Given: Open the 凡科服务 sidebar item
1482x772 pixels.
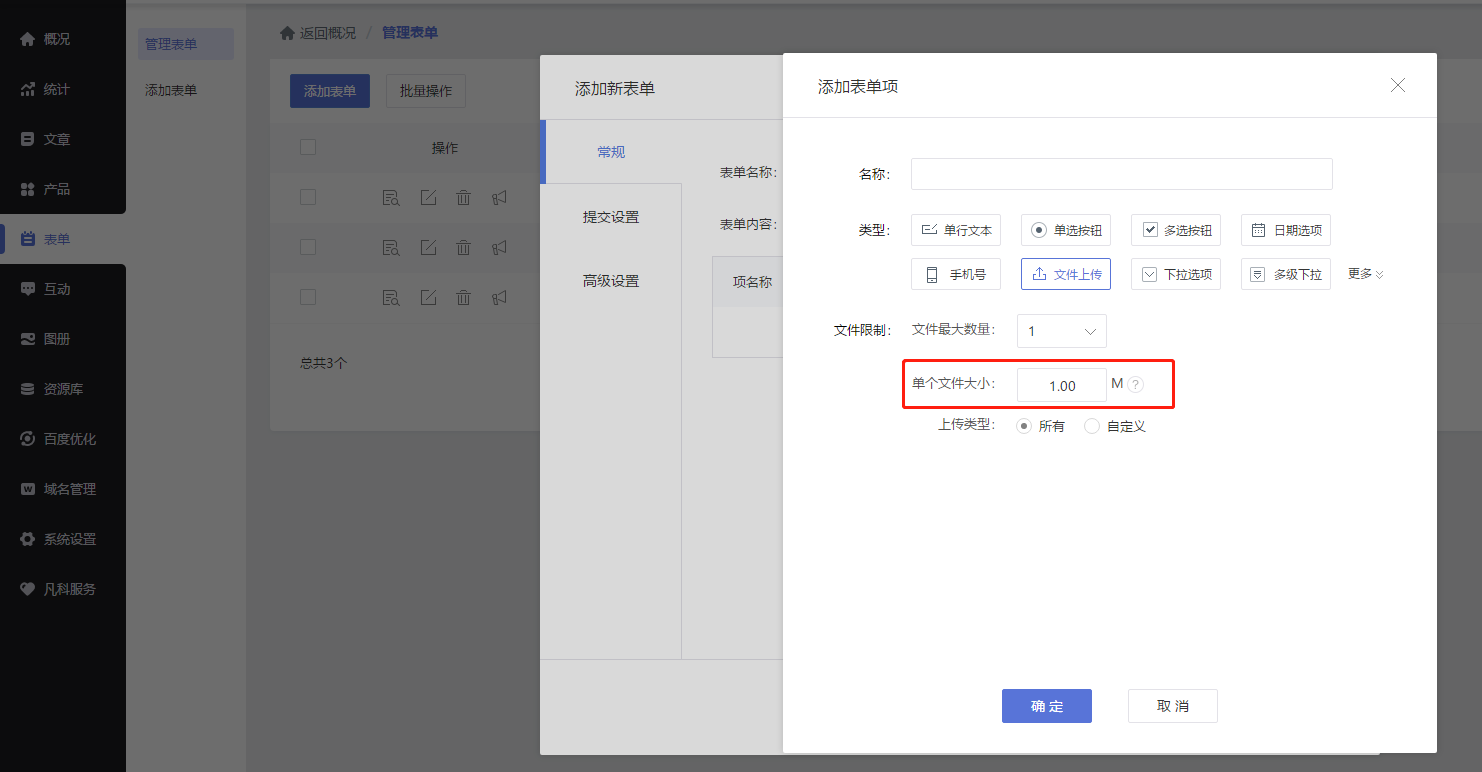Looking at the screenshot, I should click(62, 589).
